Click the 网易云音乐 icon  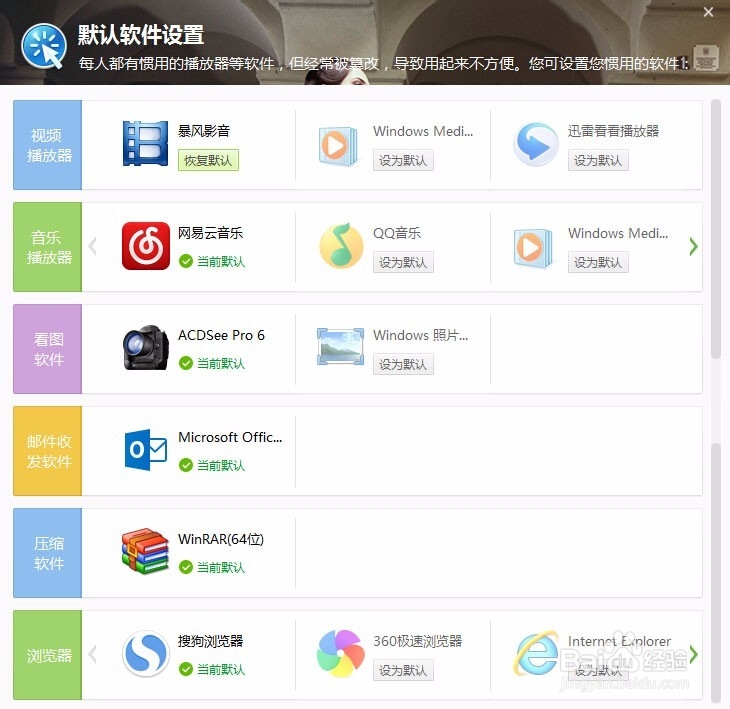coord(146,246)
